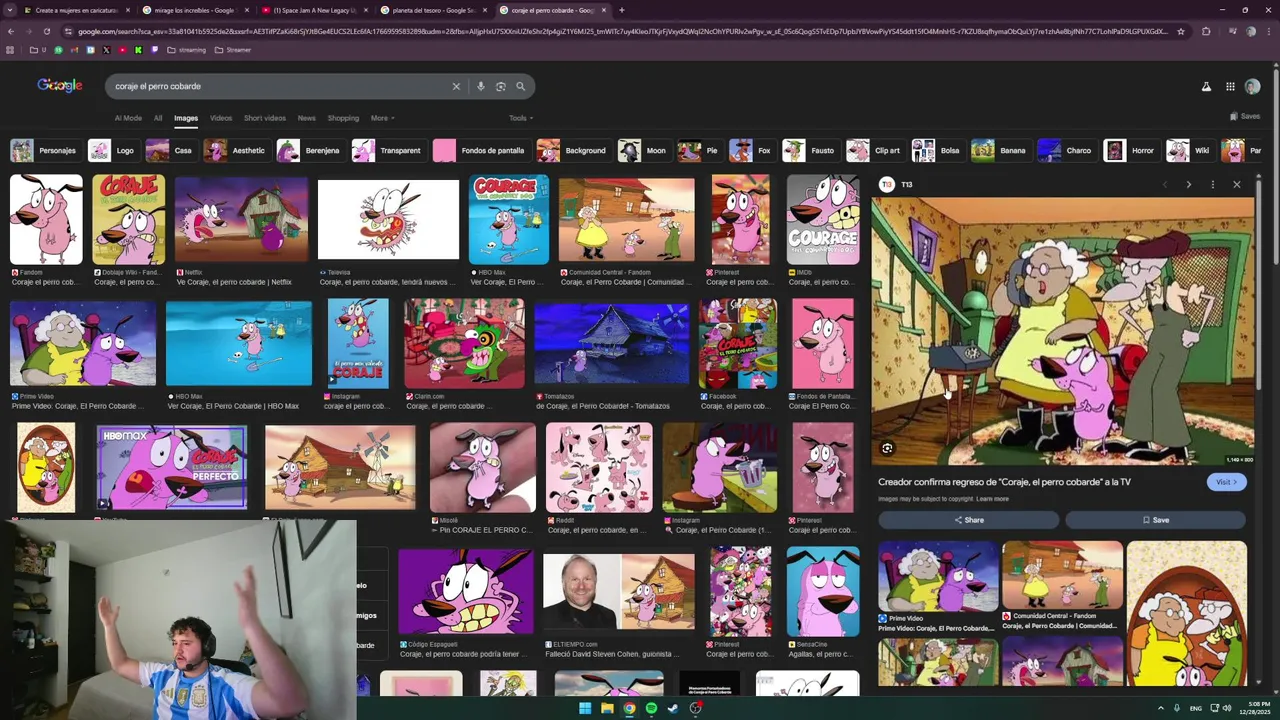Open search by image (Lens) icon
Screen dimensions: 1280x720
(x=501, y=86)
